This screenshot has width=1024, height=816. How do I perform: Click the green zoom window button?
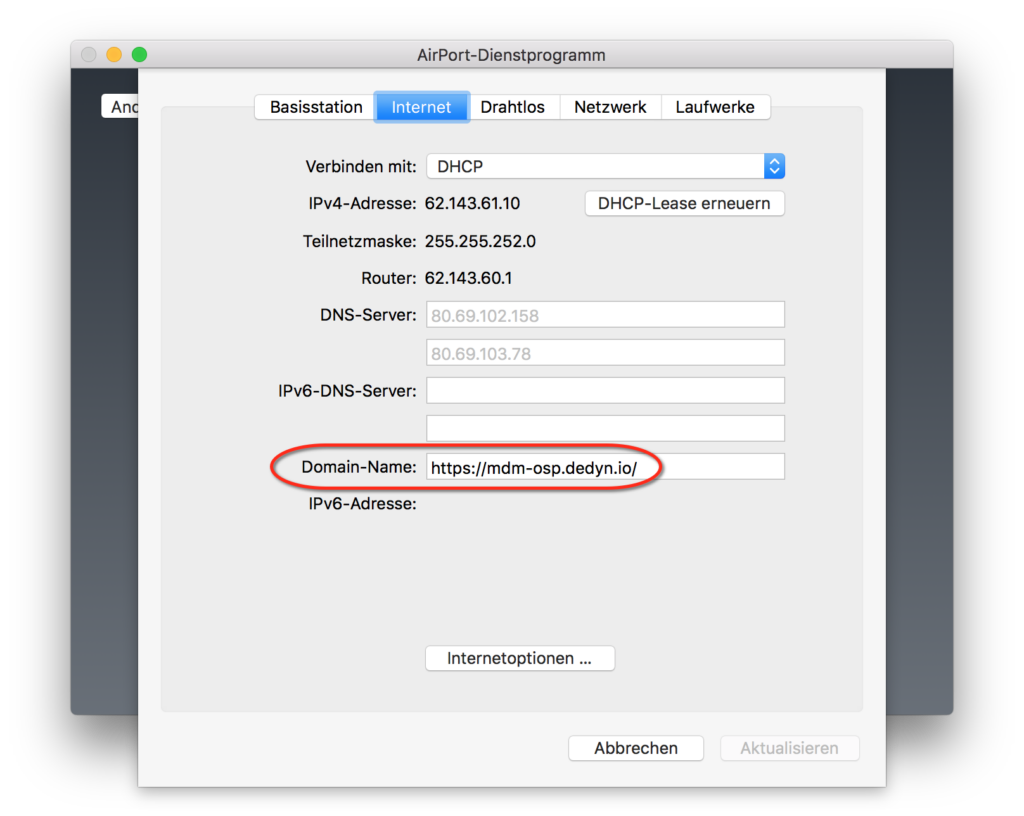(x=139, y=55)
